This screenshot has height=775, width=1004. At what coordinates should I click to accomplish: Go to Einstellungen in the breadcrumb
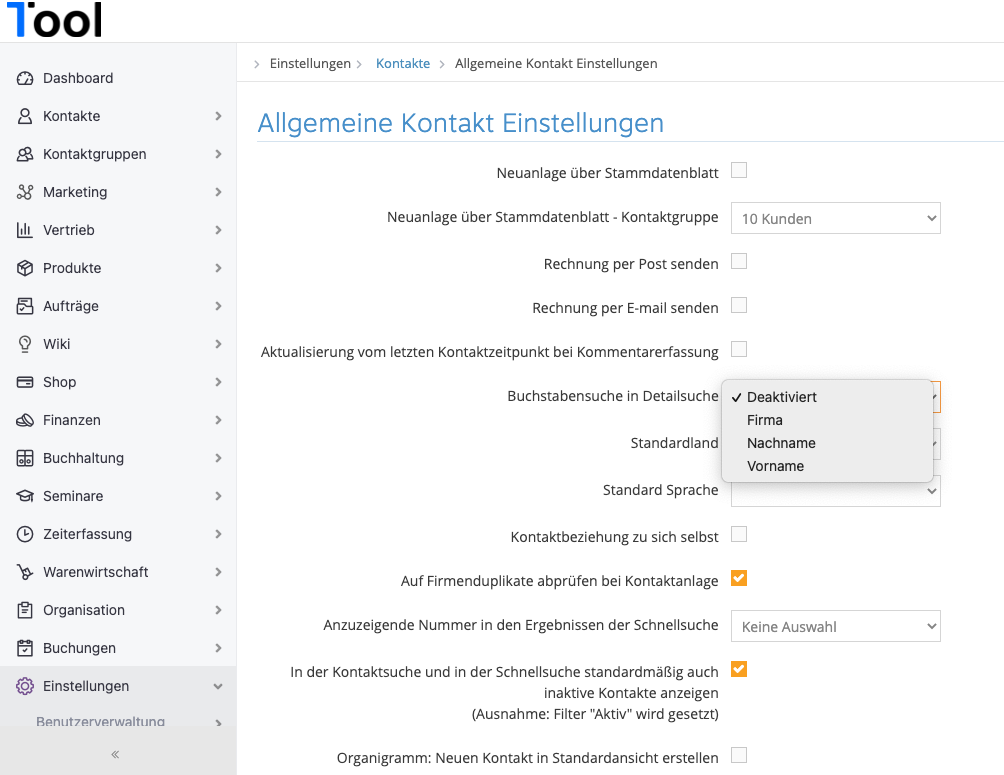point(310,63)
